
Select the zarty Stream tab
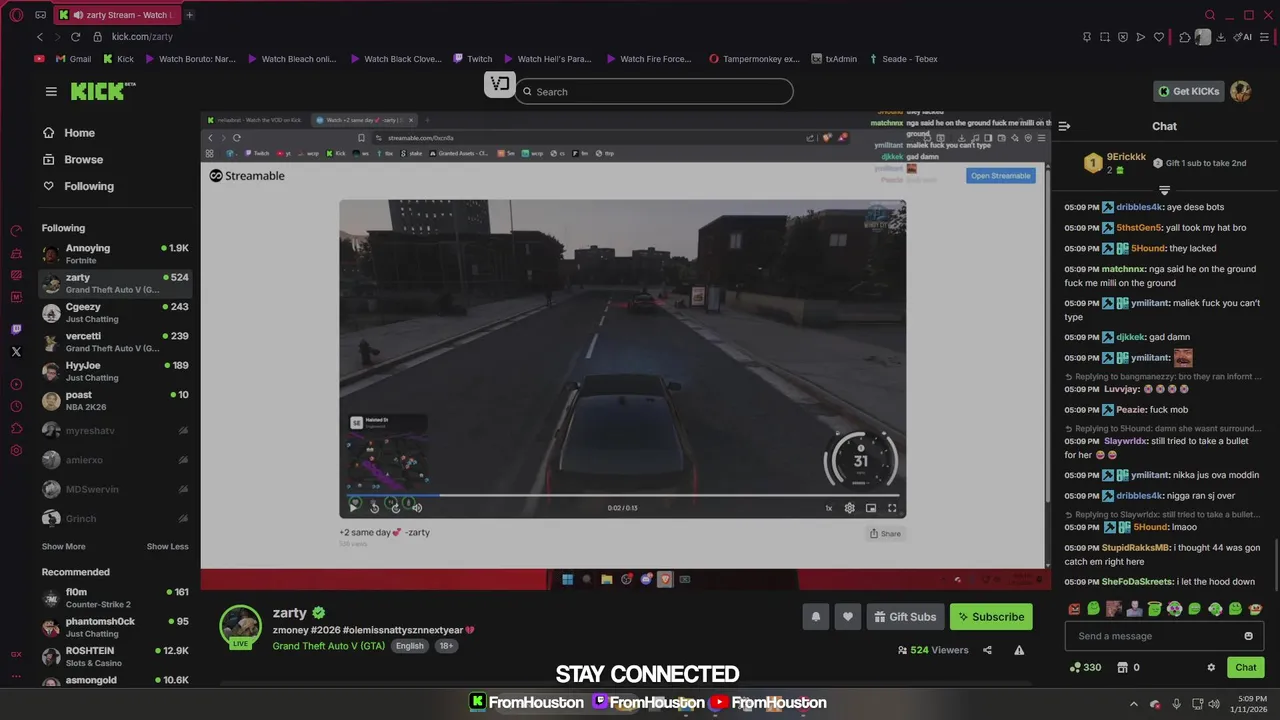pos(116,15)
